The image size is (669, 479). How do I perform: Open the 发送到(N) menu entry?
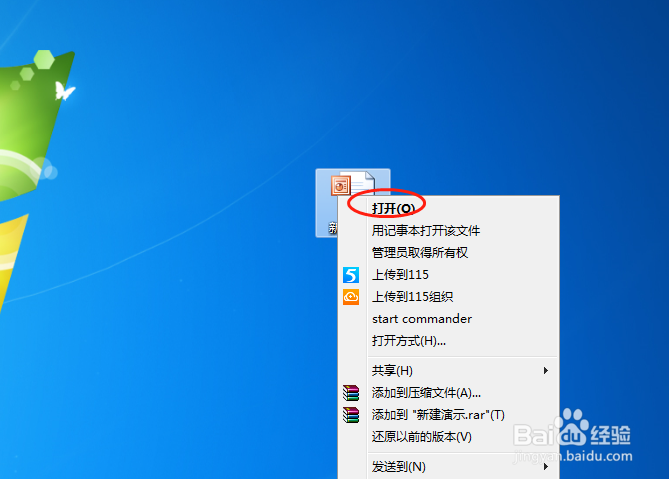(x=448, y=467)
